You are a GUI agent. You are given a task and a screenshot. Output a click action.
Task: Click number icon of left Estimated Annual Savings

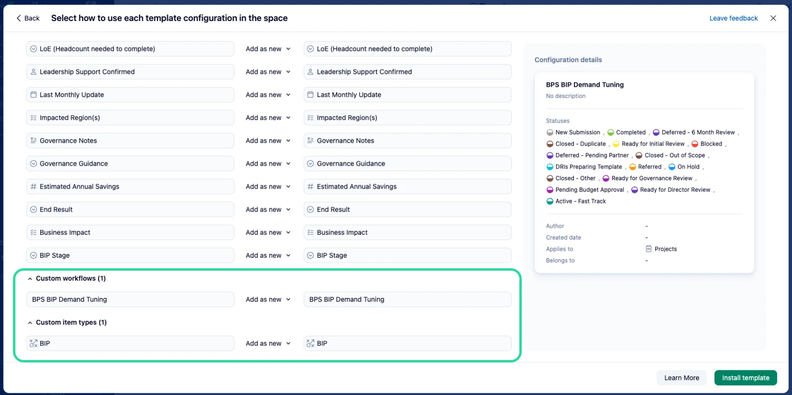click(34, 186)
